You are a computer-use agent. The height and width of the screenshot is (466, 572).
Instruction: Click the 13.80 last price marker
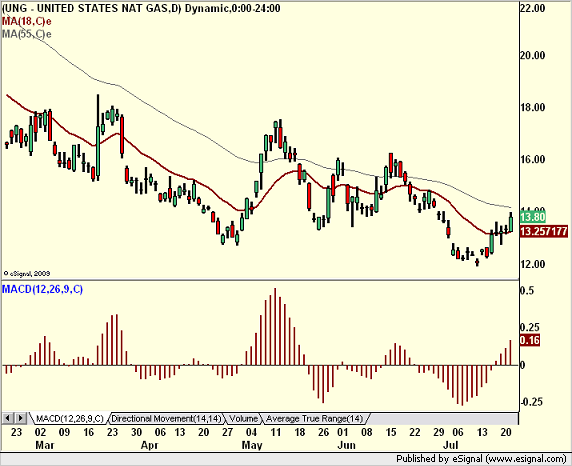(533, 217)
